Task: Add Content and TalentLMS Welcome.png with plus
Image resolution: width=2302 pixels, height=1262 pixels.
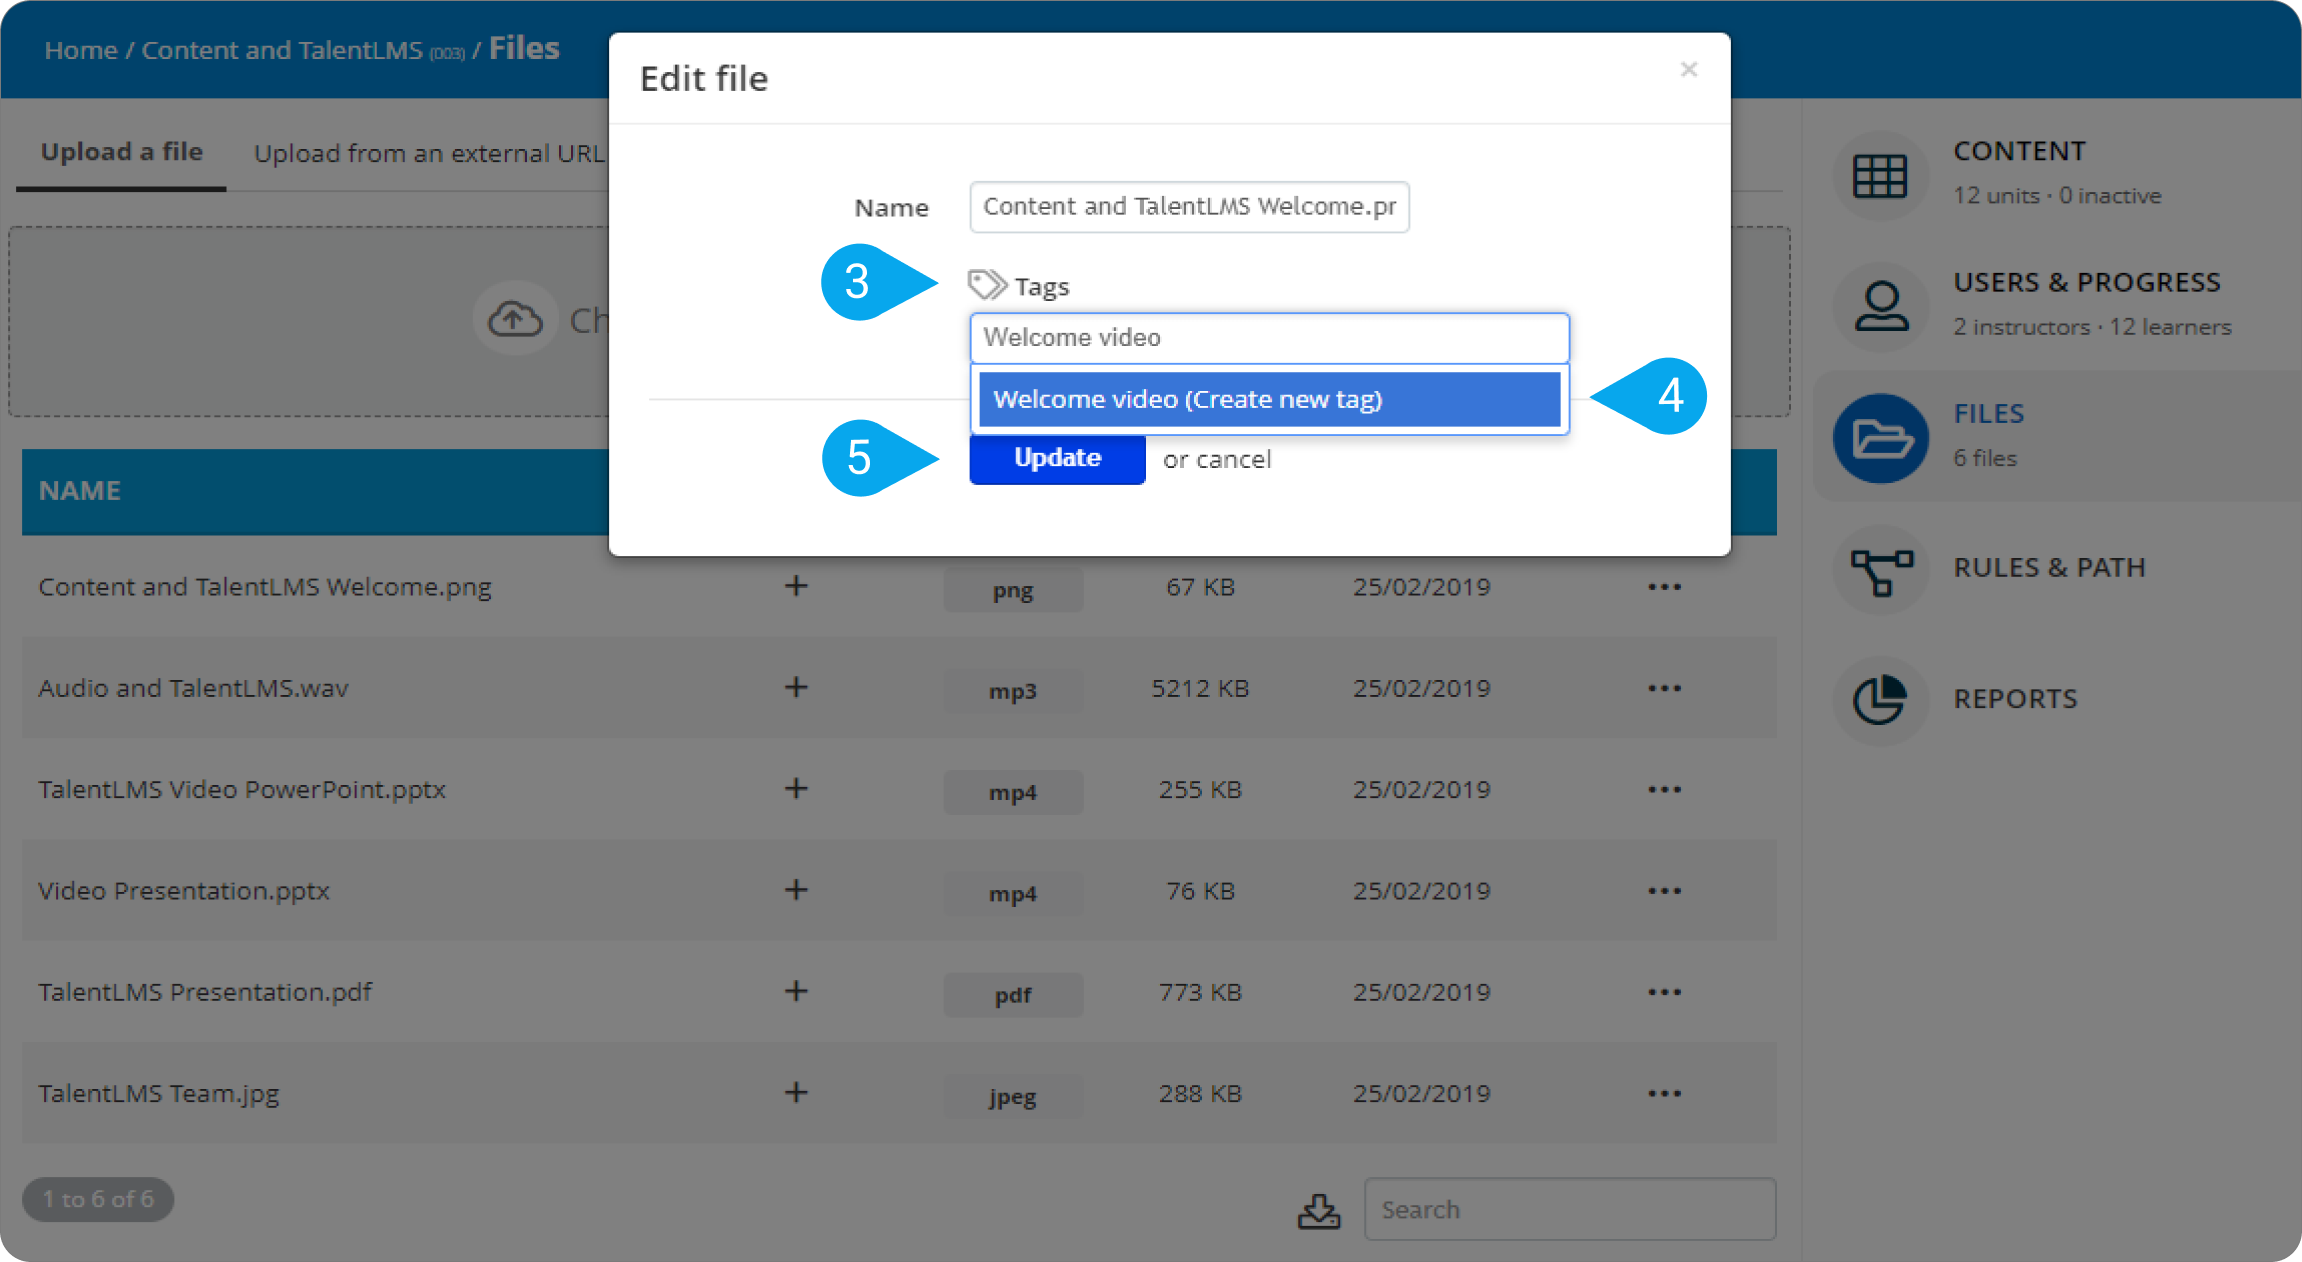Action: point(796,586)
